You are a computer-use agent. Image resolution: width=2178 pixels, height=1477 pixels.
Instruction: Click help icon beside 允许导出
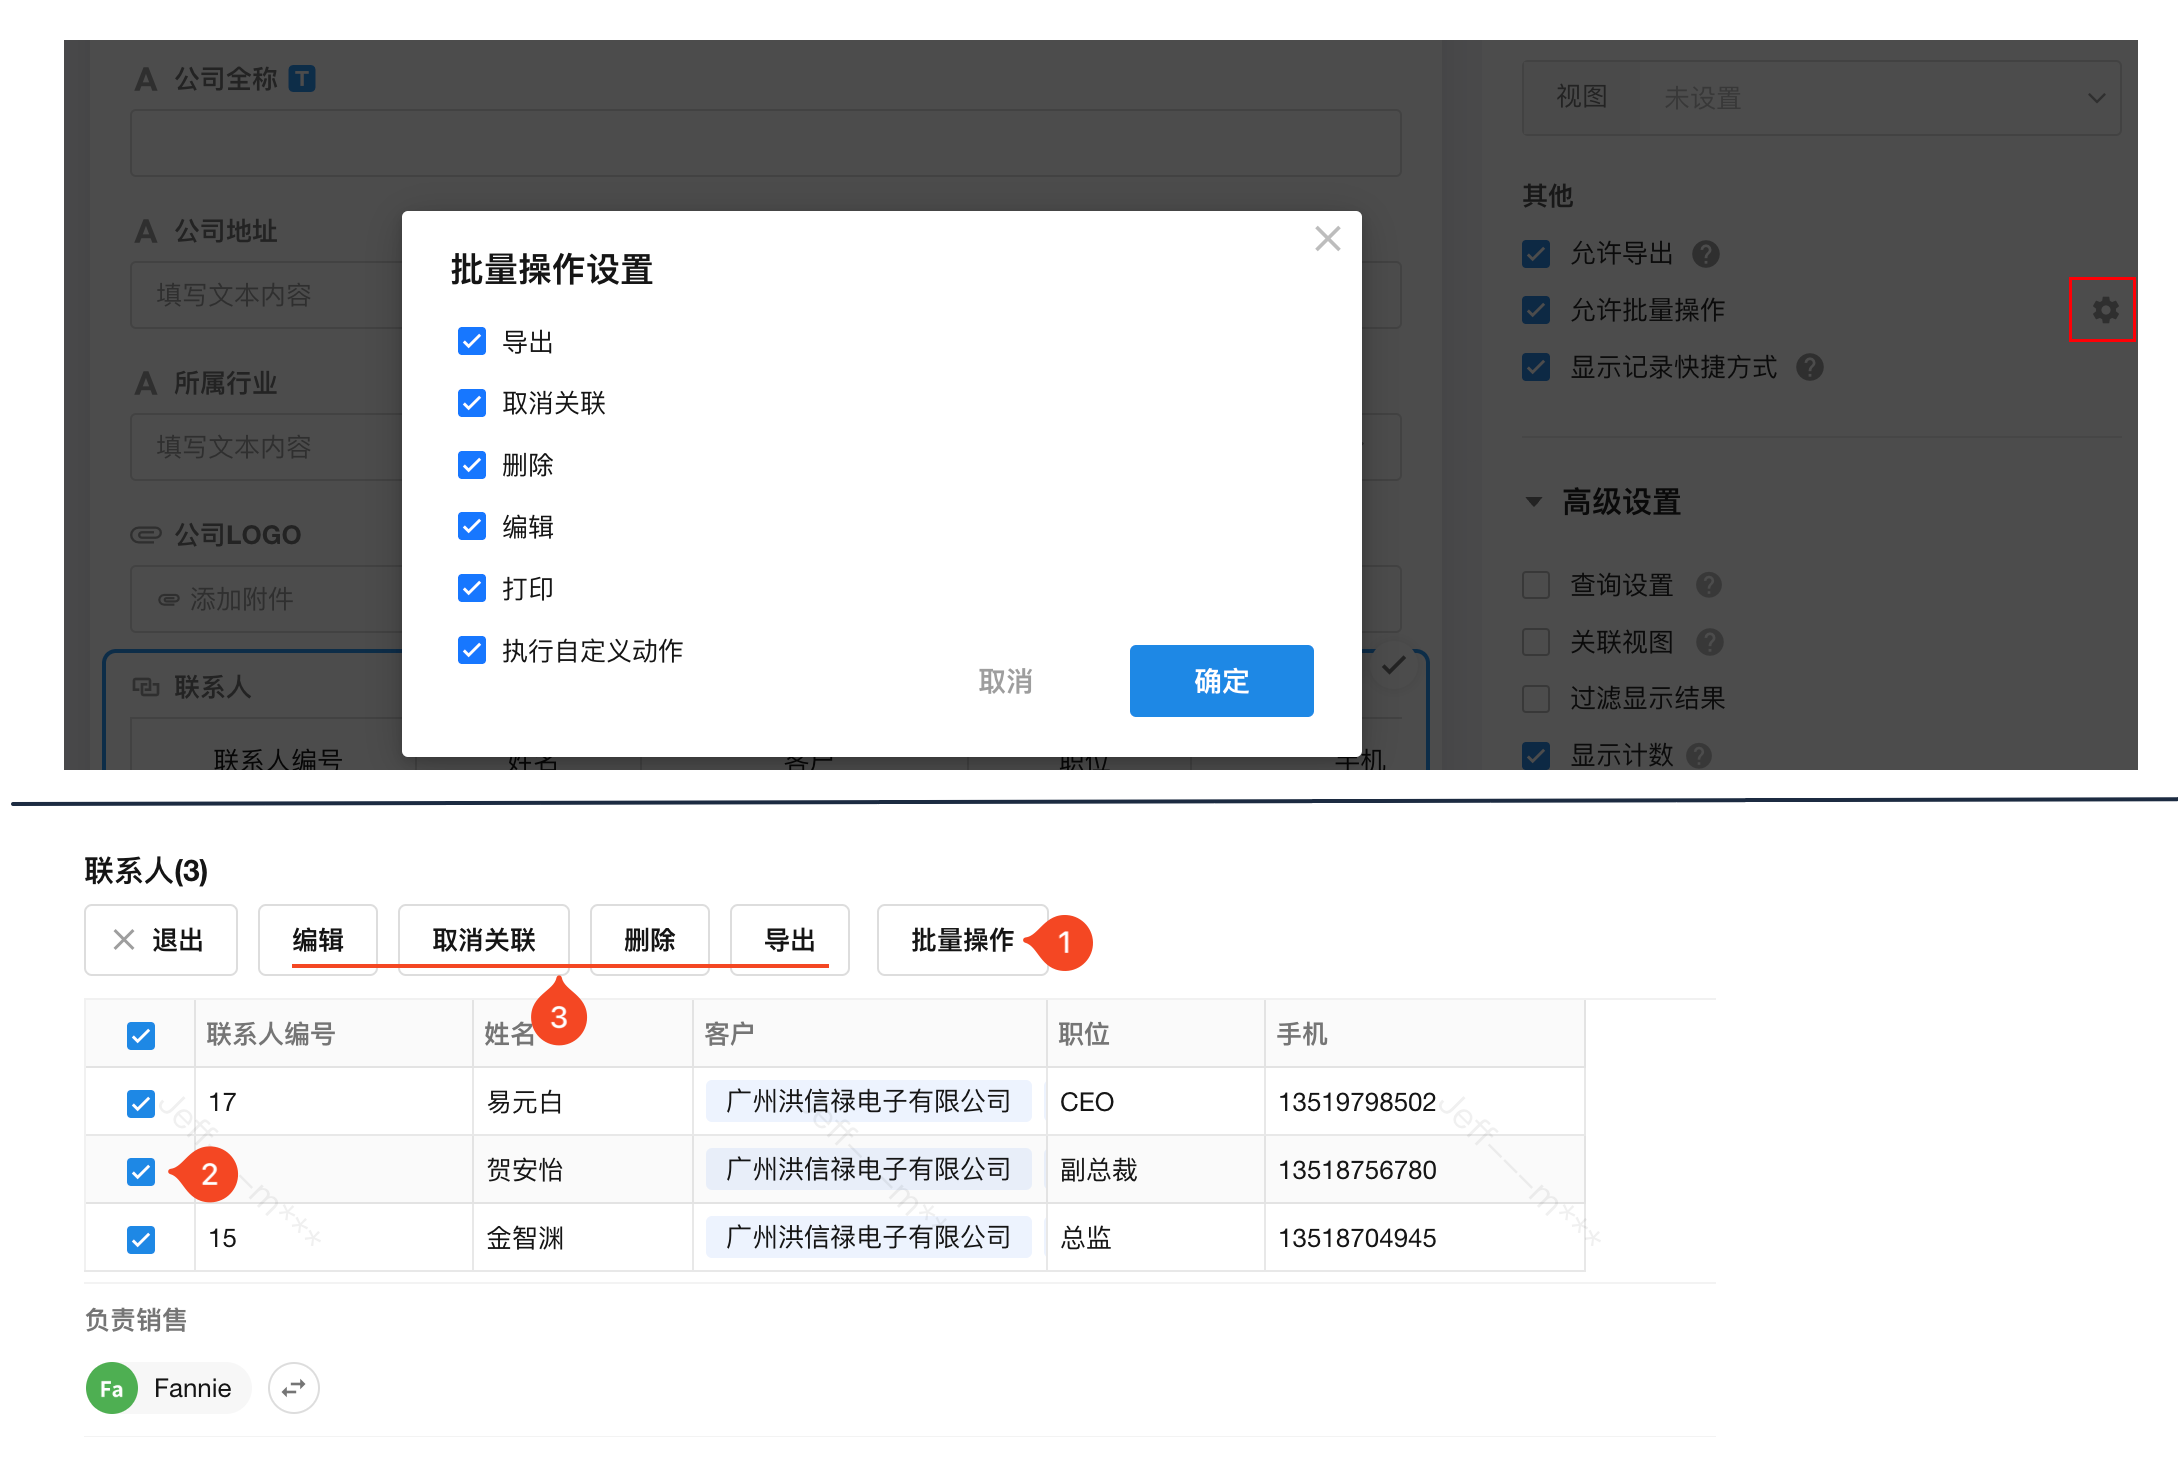pyautogui.click(x=1706, y=254)
